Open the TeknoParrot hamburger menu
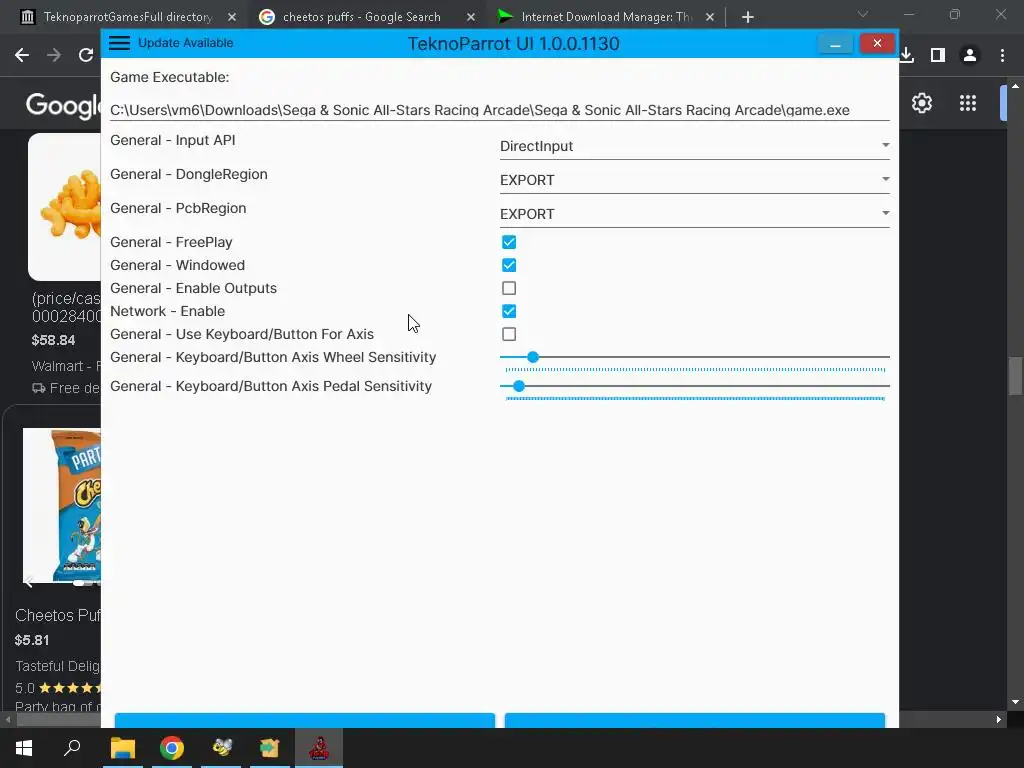Viewport: 1024px width, 768px height. tap(120, 43)
